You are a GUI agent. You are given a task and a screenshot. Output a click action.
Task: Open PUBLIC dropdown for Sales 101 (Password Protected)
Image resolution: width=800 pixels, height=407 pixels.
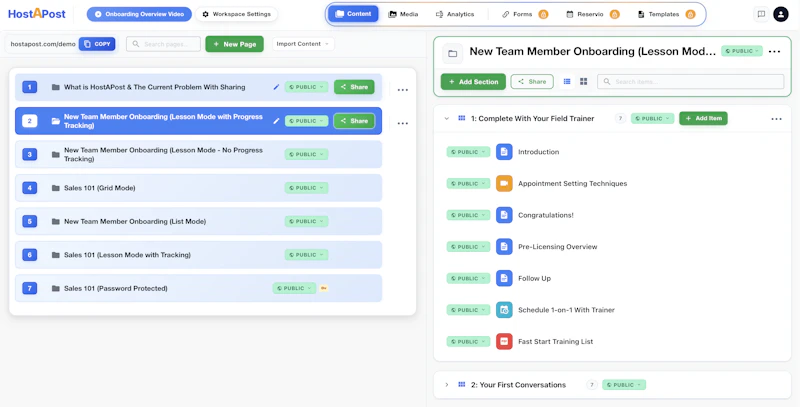294,289
